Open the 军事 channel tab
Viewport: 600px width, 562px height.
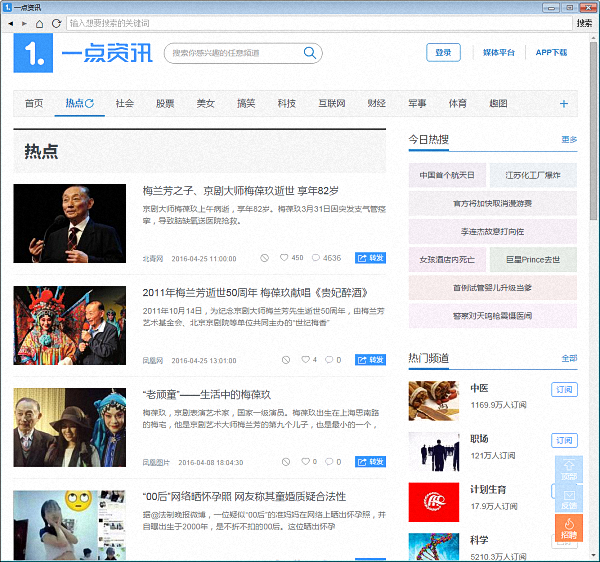click(x=417, y=103)
